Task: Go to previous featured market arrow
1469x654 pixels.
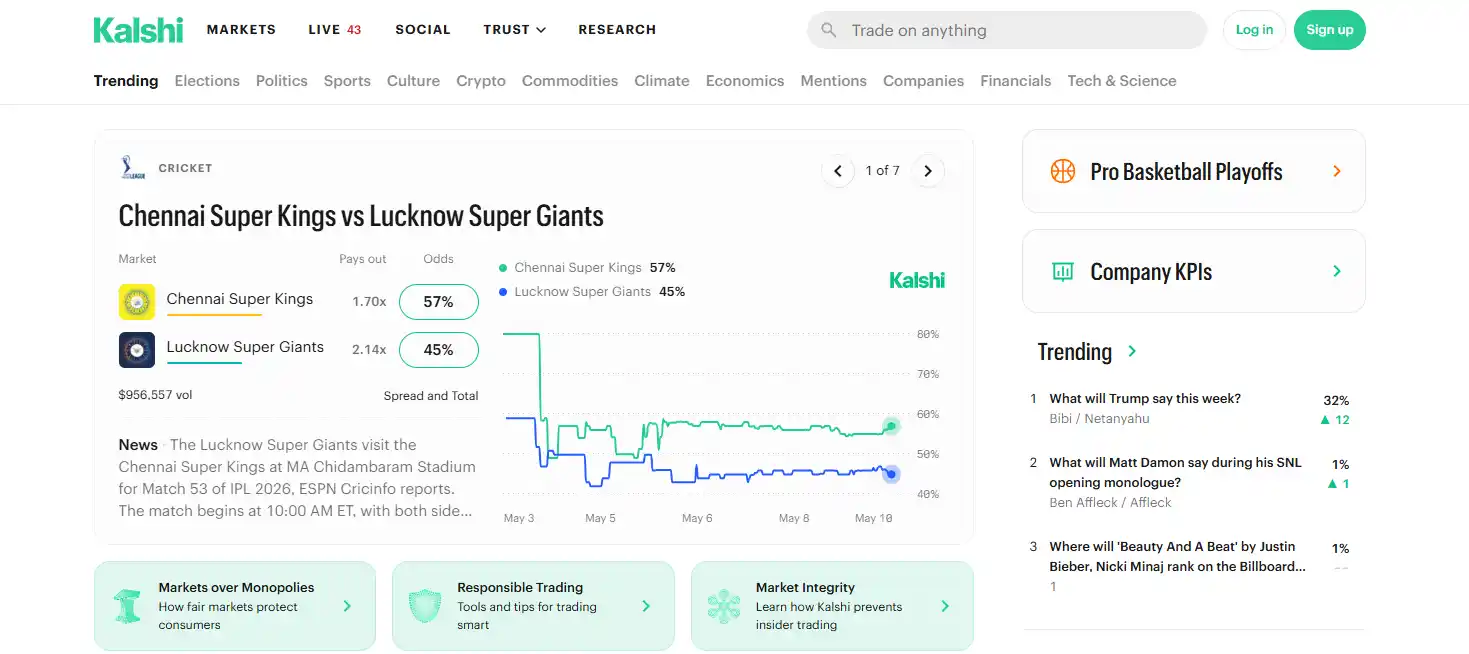Action: (x=838, y=171)
